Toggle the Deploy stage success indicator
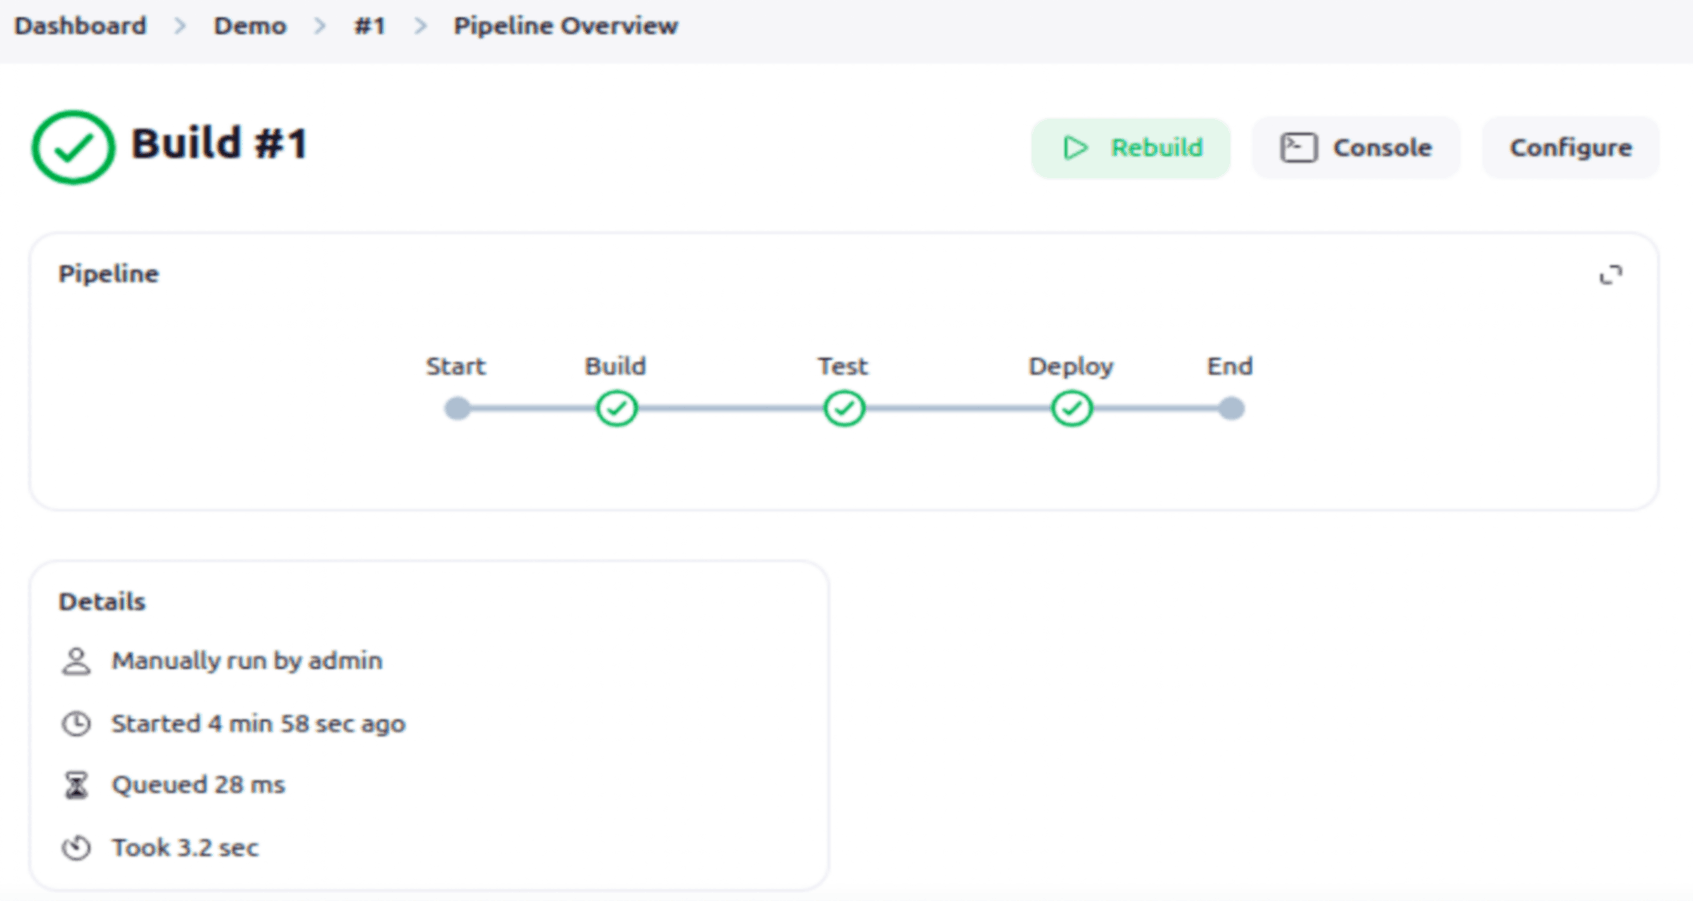This screenshot has width=1693, height=901. point(1070,408)
